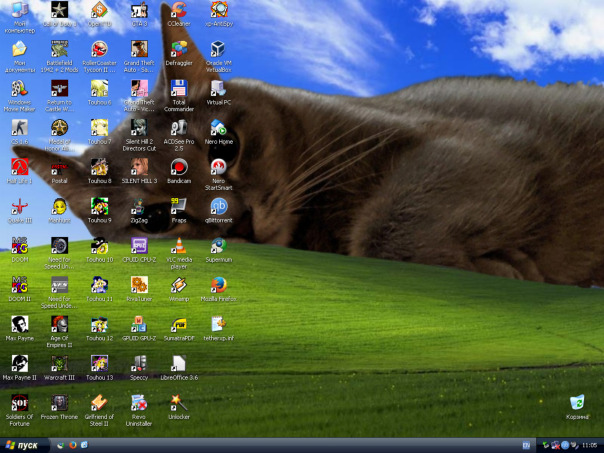The image size is (604, 453).
Task: Open the Fraps shortcut
Action: (179, 207)
